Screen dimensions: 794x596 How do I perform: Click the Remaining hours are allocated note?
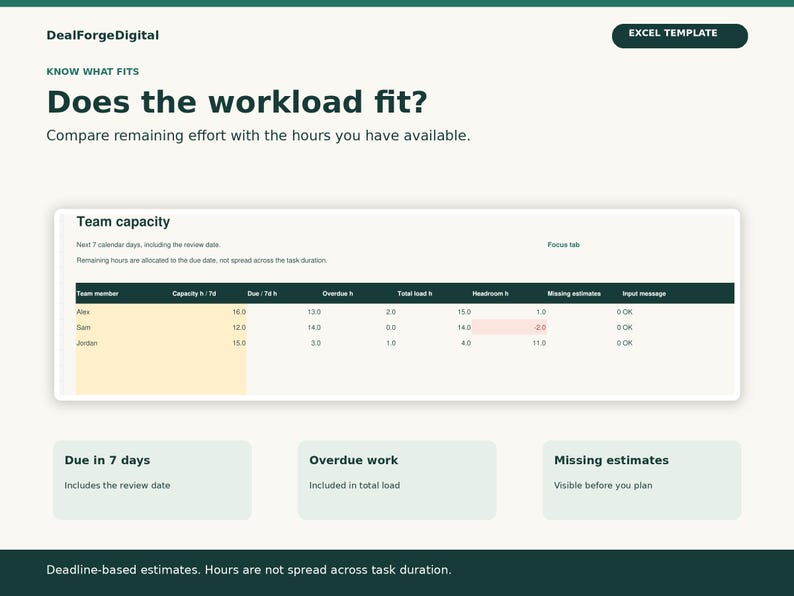(x=202, y=260)
